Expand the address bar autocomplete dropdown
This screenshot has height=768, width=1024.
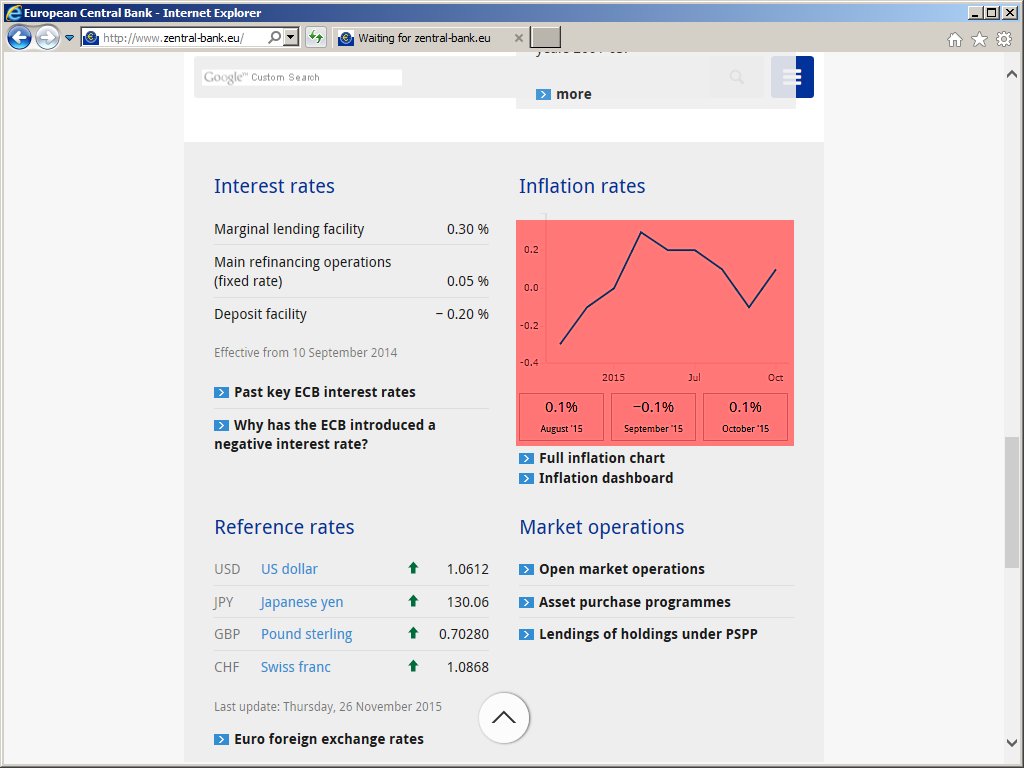coord(291,38)
